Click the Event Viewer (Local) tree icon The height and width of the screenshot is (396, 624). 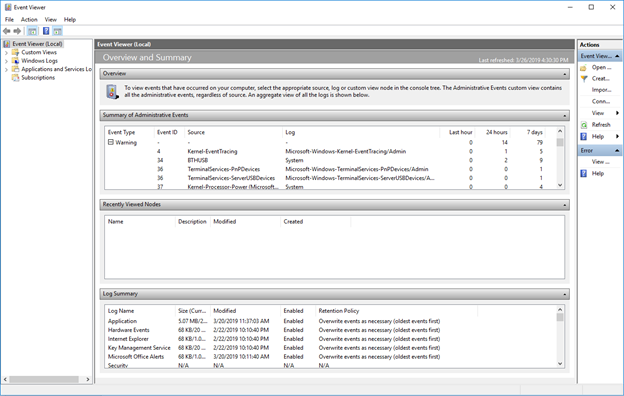point(7,44)
